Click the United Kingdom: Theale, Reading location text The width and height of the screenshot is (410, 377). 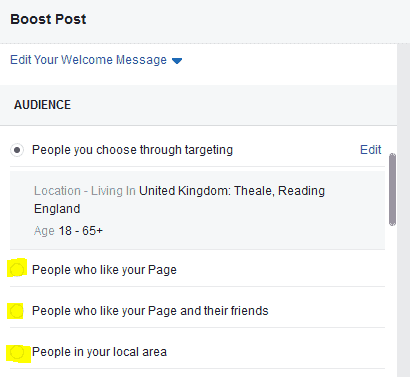point(232,191)
